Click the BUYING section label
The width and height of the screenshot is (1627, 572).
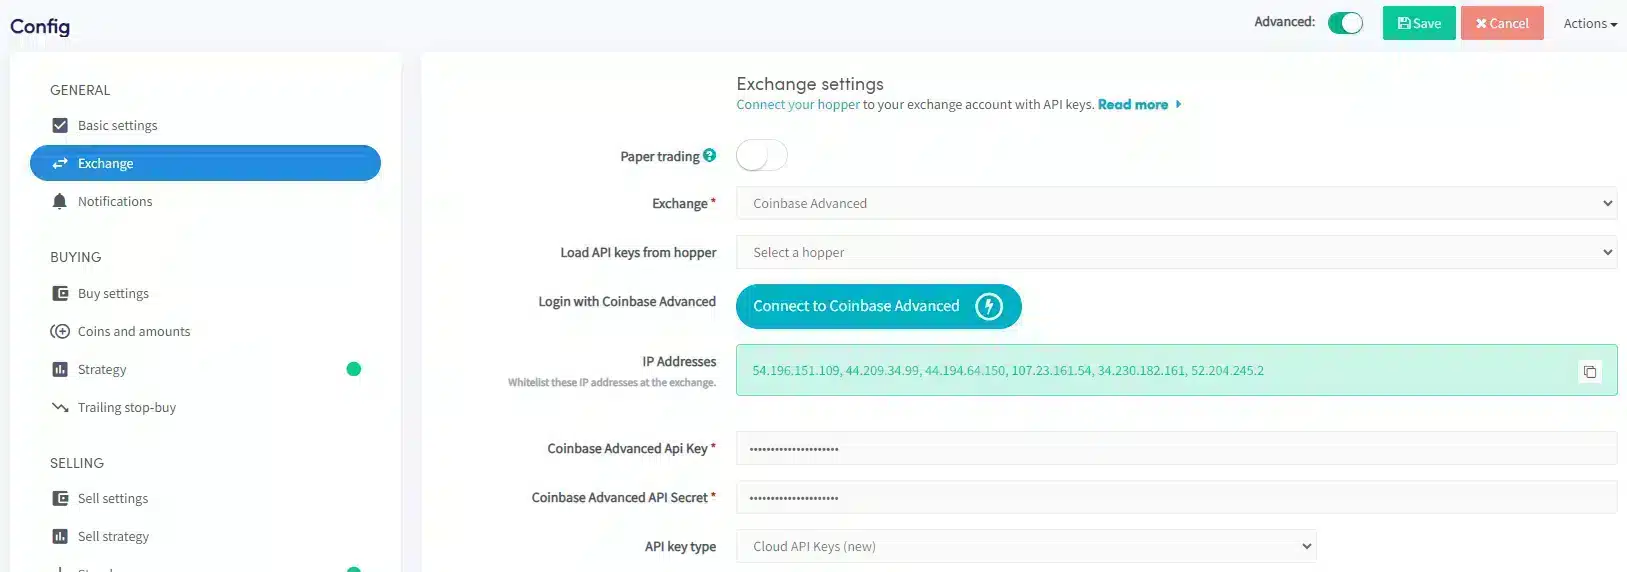click(x=76, y=257)
